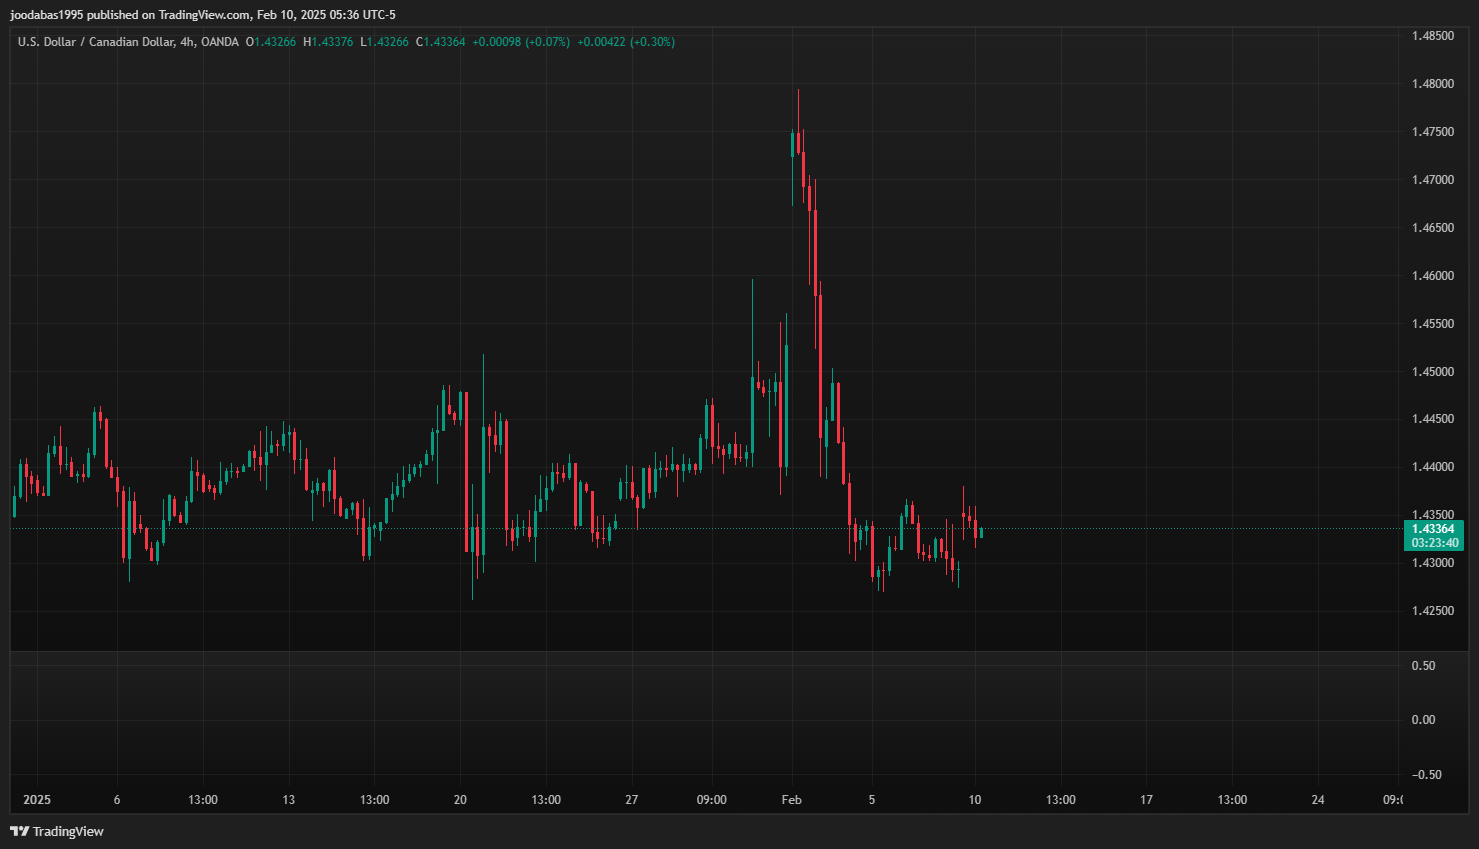Click the high value H1.43376
The image size is (1479, 849).
click(x=329, y=42)
